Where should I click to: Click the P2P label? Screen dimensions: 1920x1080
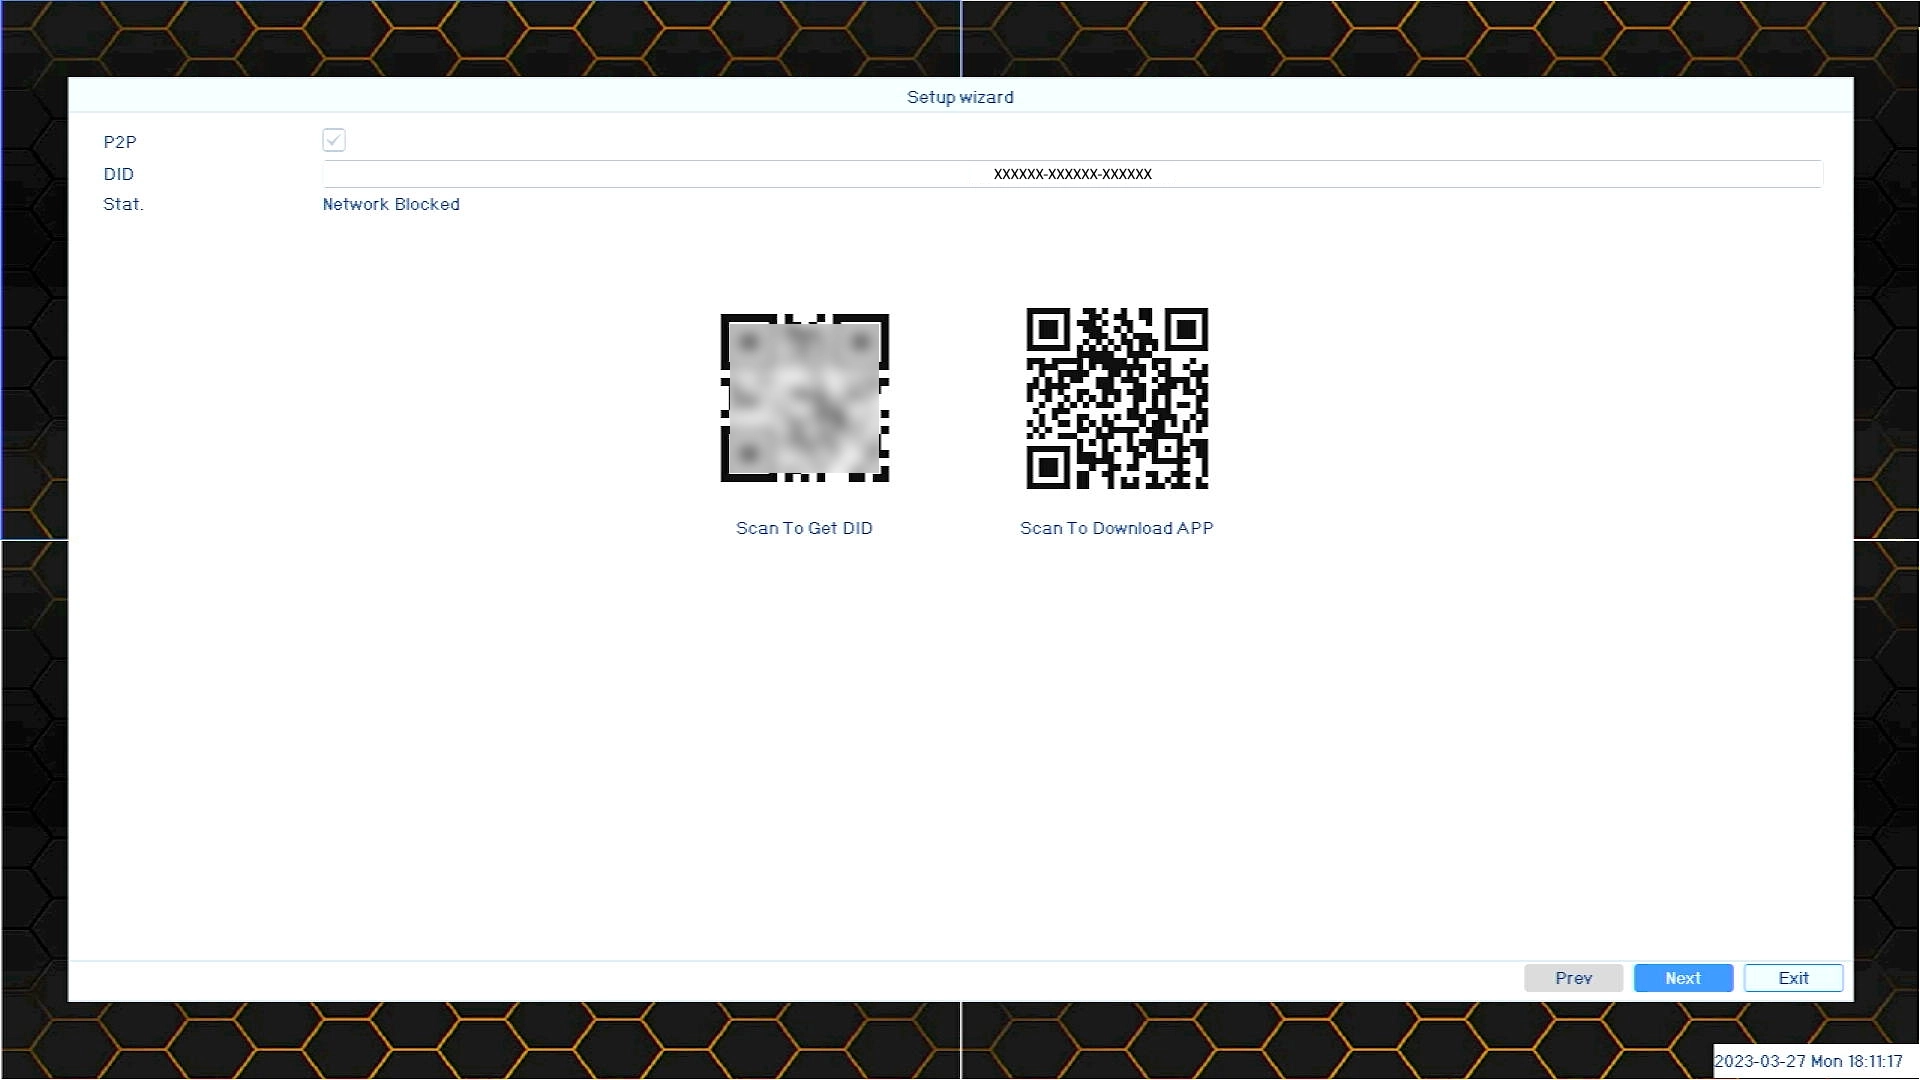(x=120, y=142)
